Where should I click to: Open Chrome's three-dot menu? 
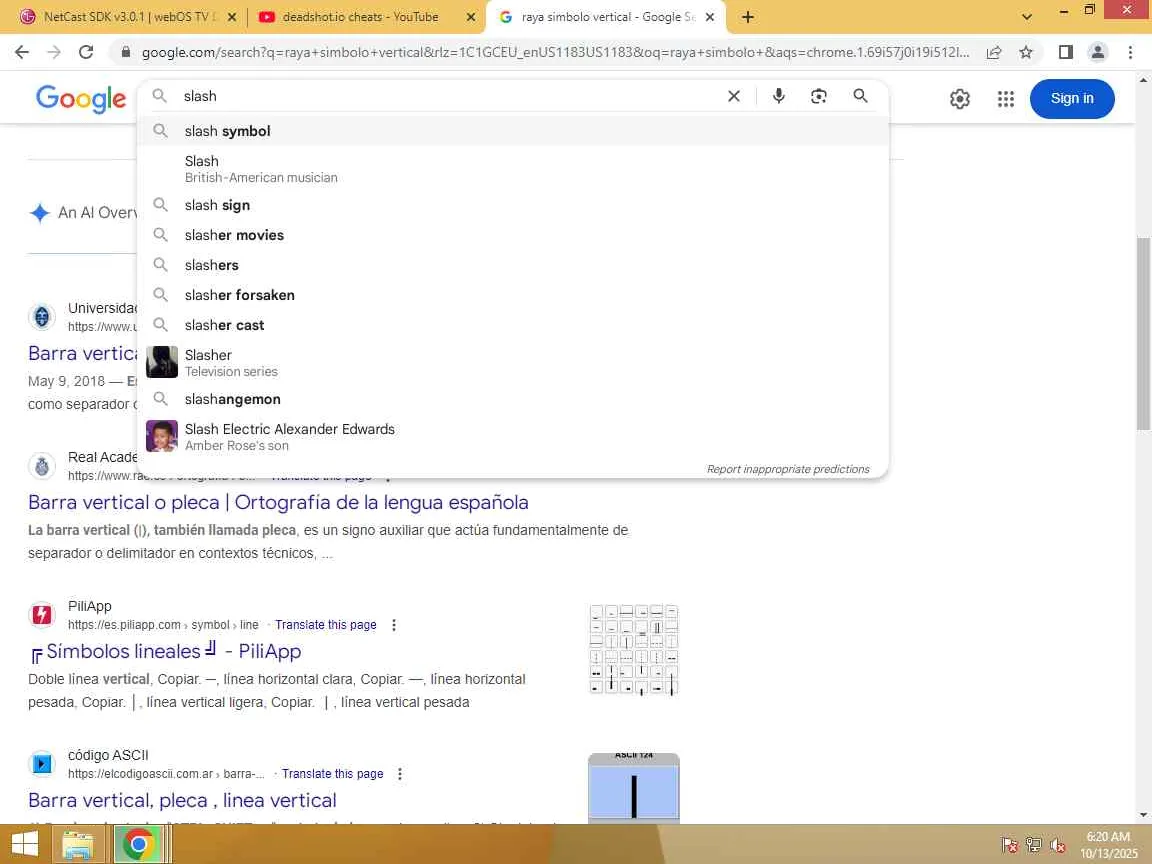(1130, 52)
